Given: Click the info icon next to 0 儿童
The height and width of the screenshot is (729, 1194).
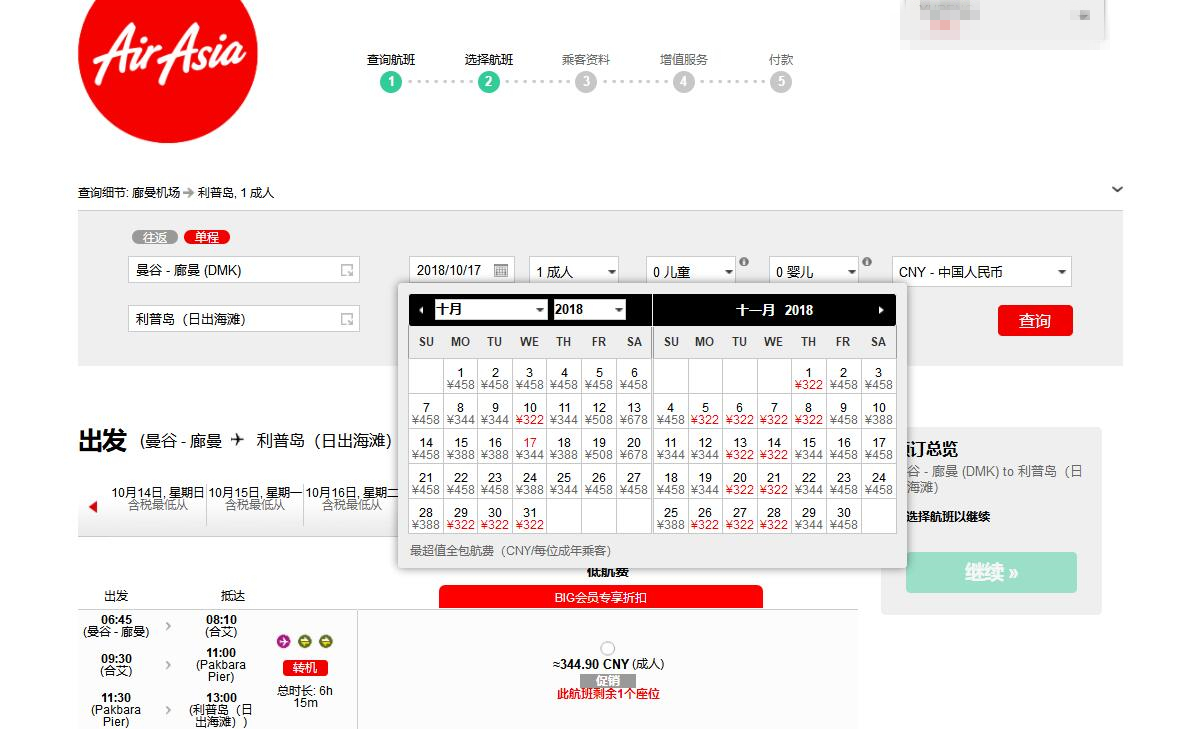Looking at the screenshot, I should point(745,262).
